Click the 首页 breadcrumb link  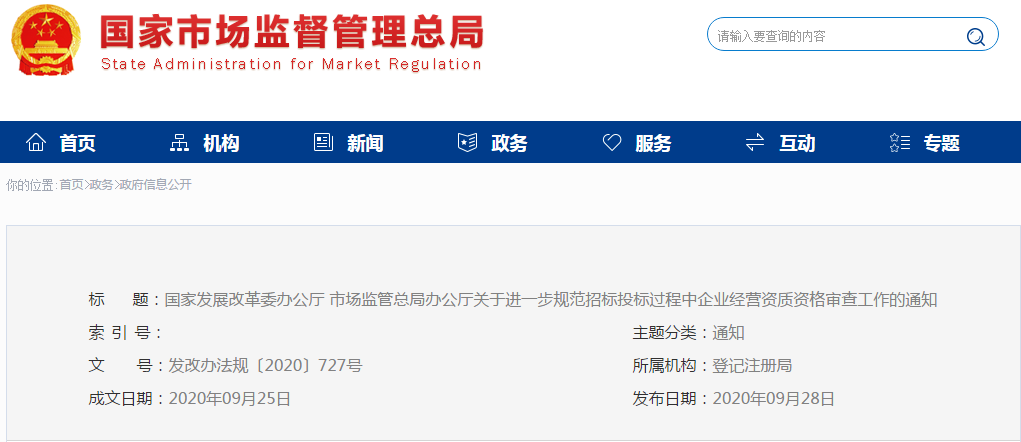(71, 185)
